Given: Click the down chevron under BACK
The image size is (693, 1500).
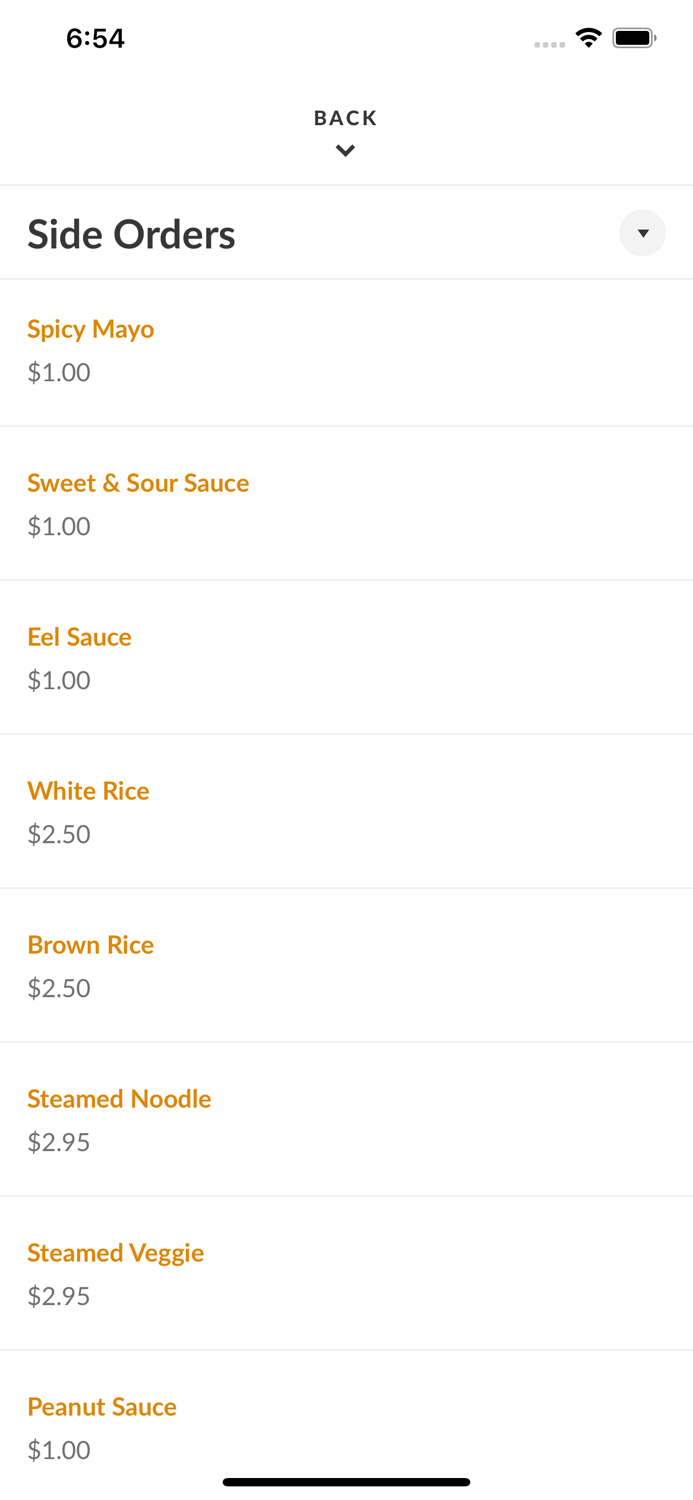Looking at the screenshot, I should (x=346, y=151).
